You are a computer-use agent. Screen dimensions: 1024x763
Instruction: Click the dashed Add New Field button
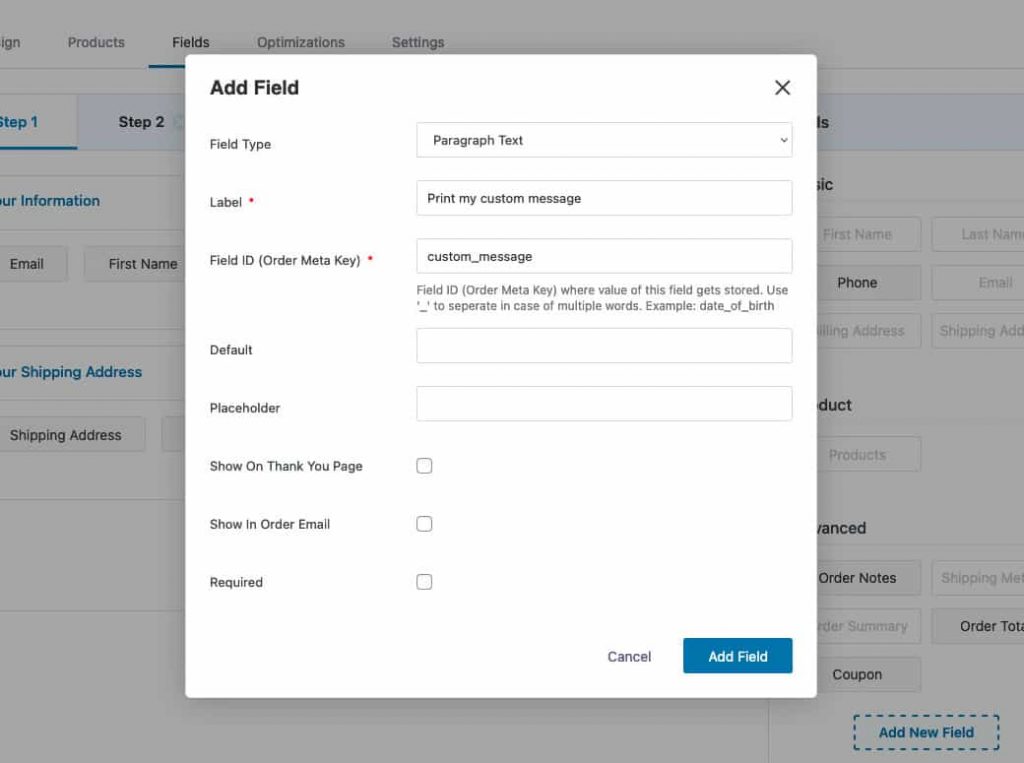coord(926,732)
